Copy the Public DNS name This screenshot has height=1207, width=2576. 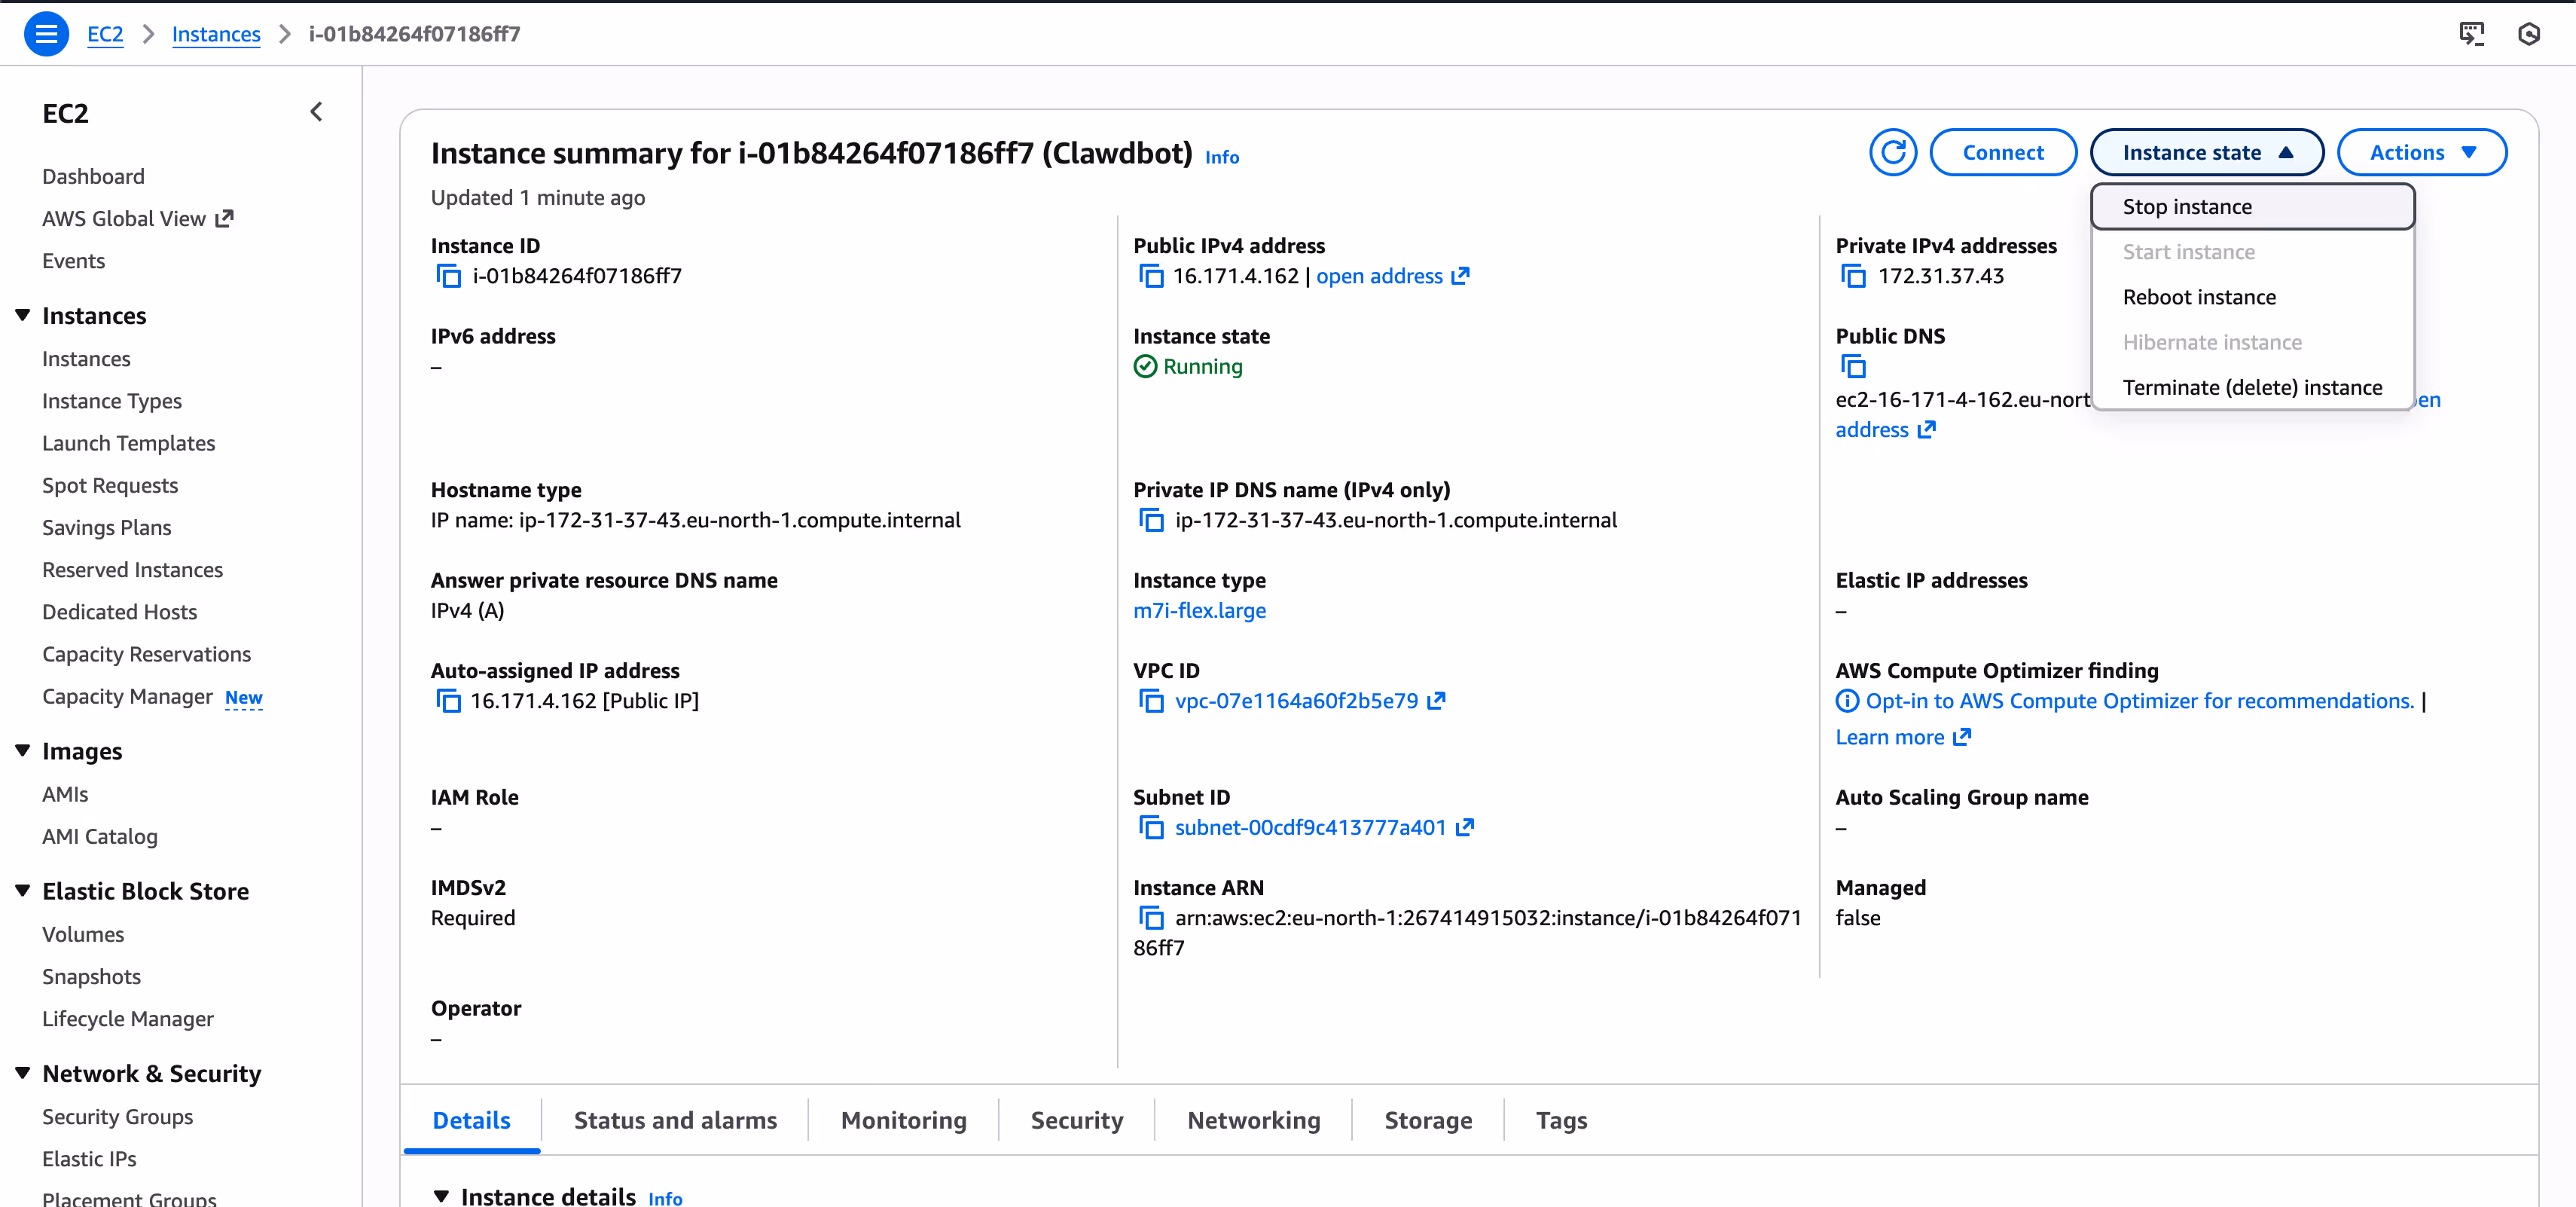[1853, 367]
